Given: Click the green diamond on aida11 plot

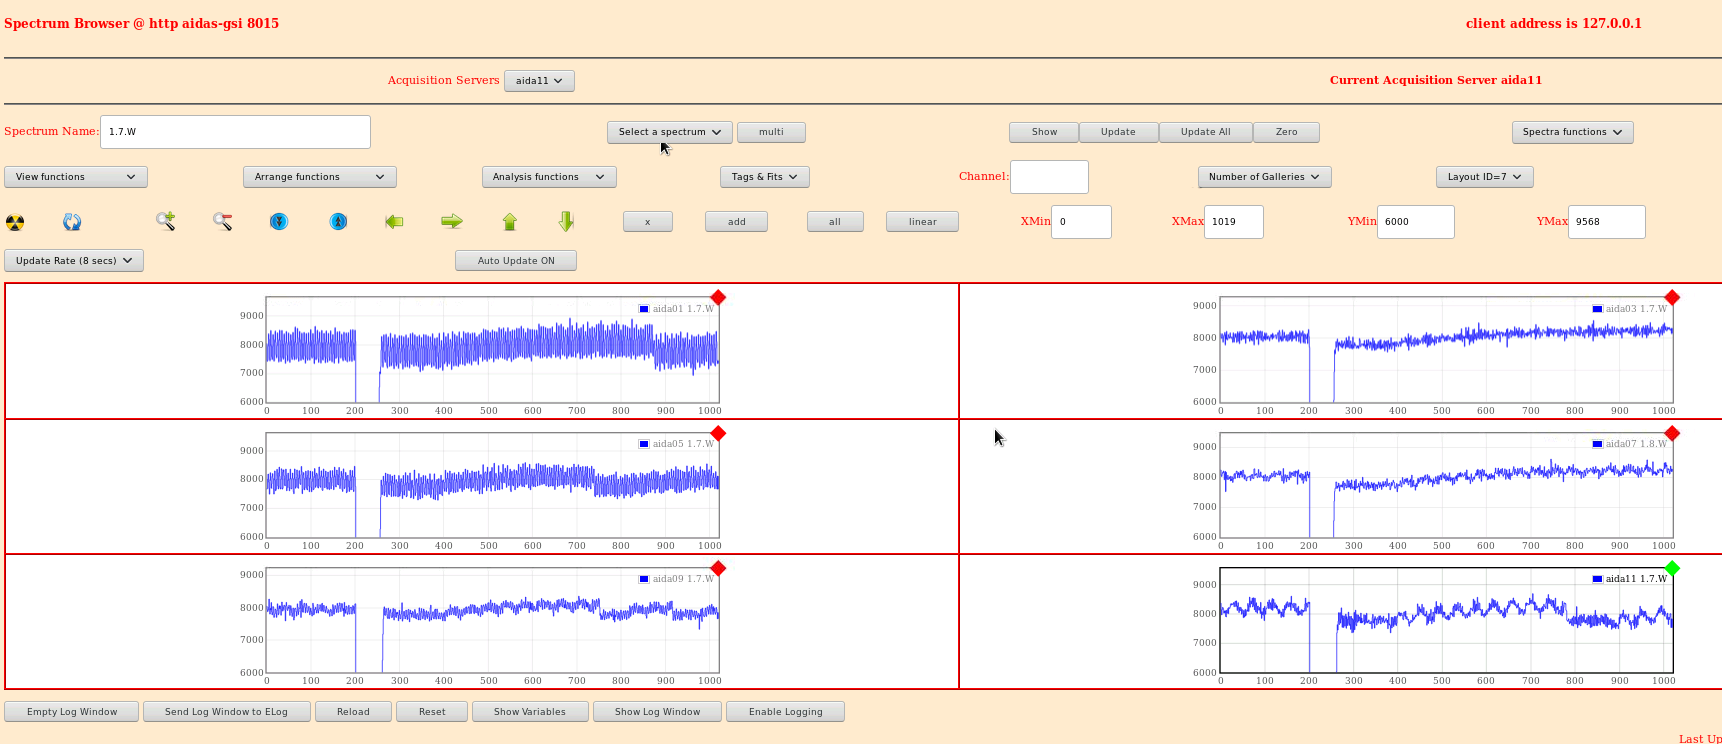Looking at the screenshot, I should (x=1672, y=568).
